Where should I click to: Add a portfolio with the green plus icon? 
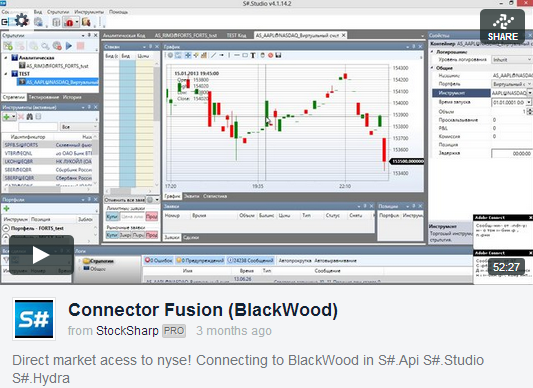coord(6,208)
